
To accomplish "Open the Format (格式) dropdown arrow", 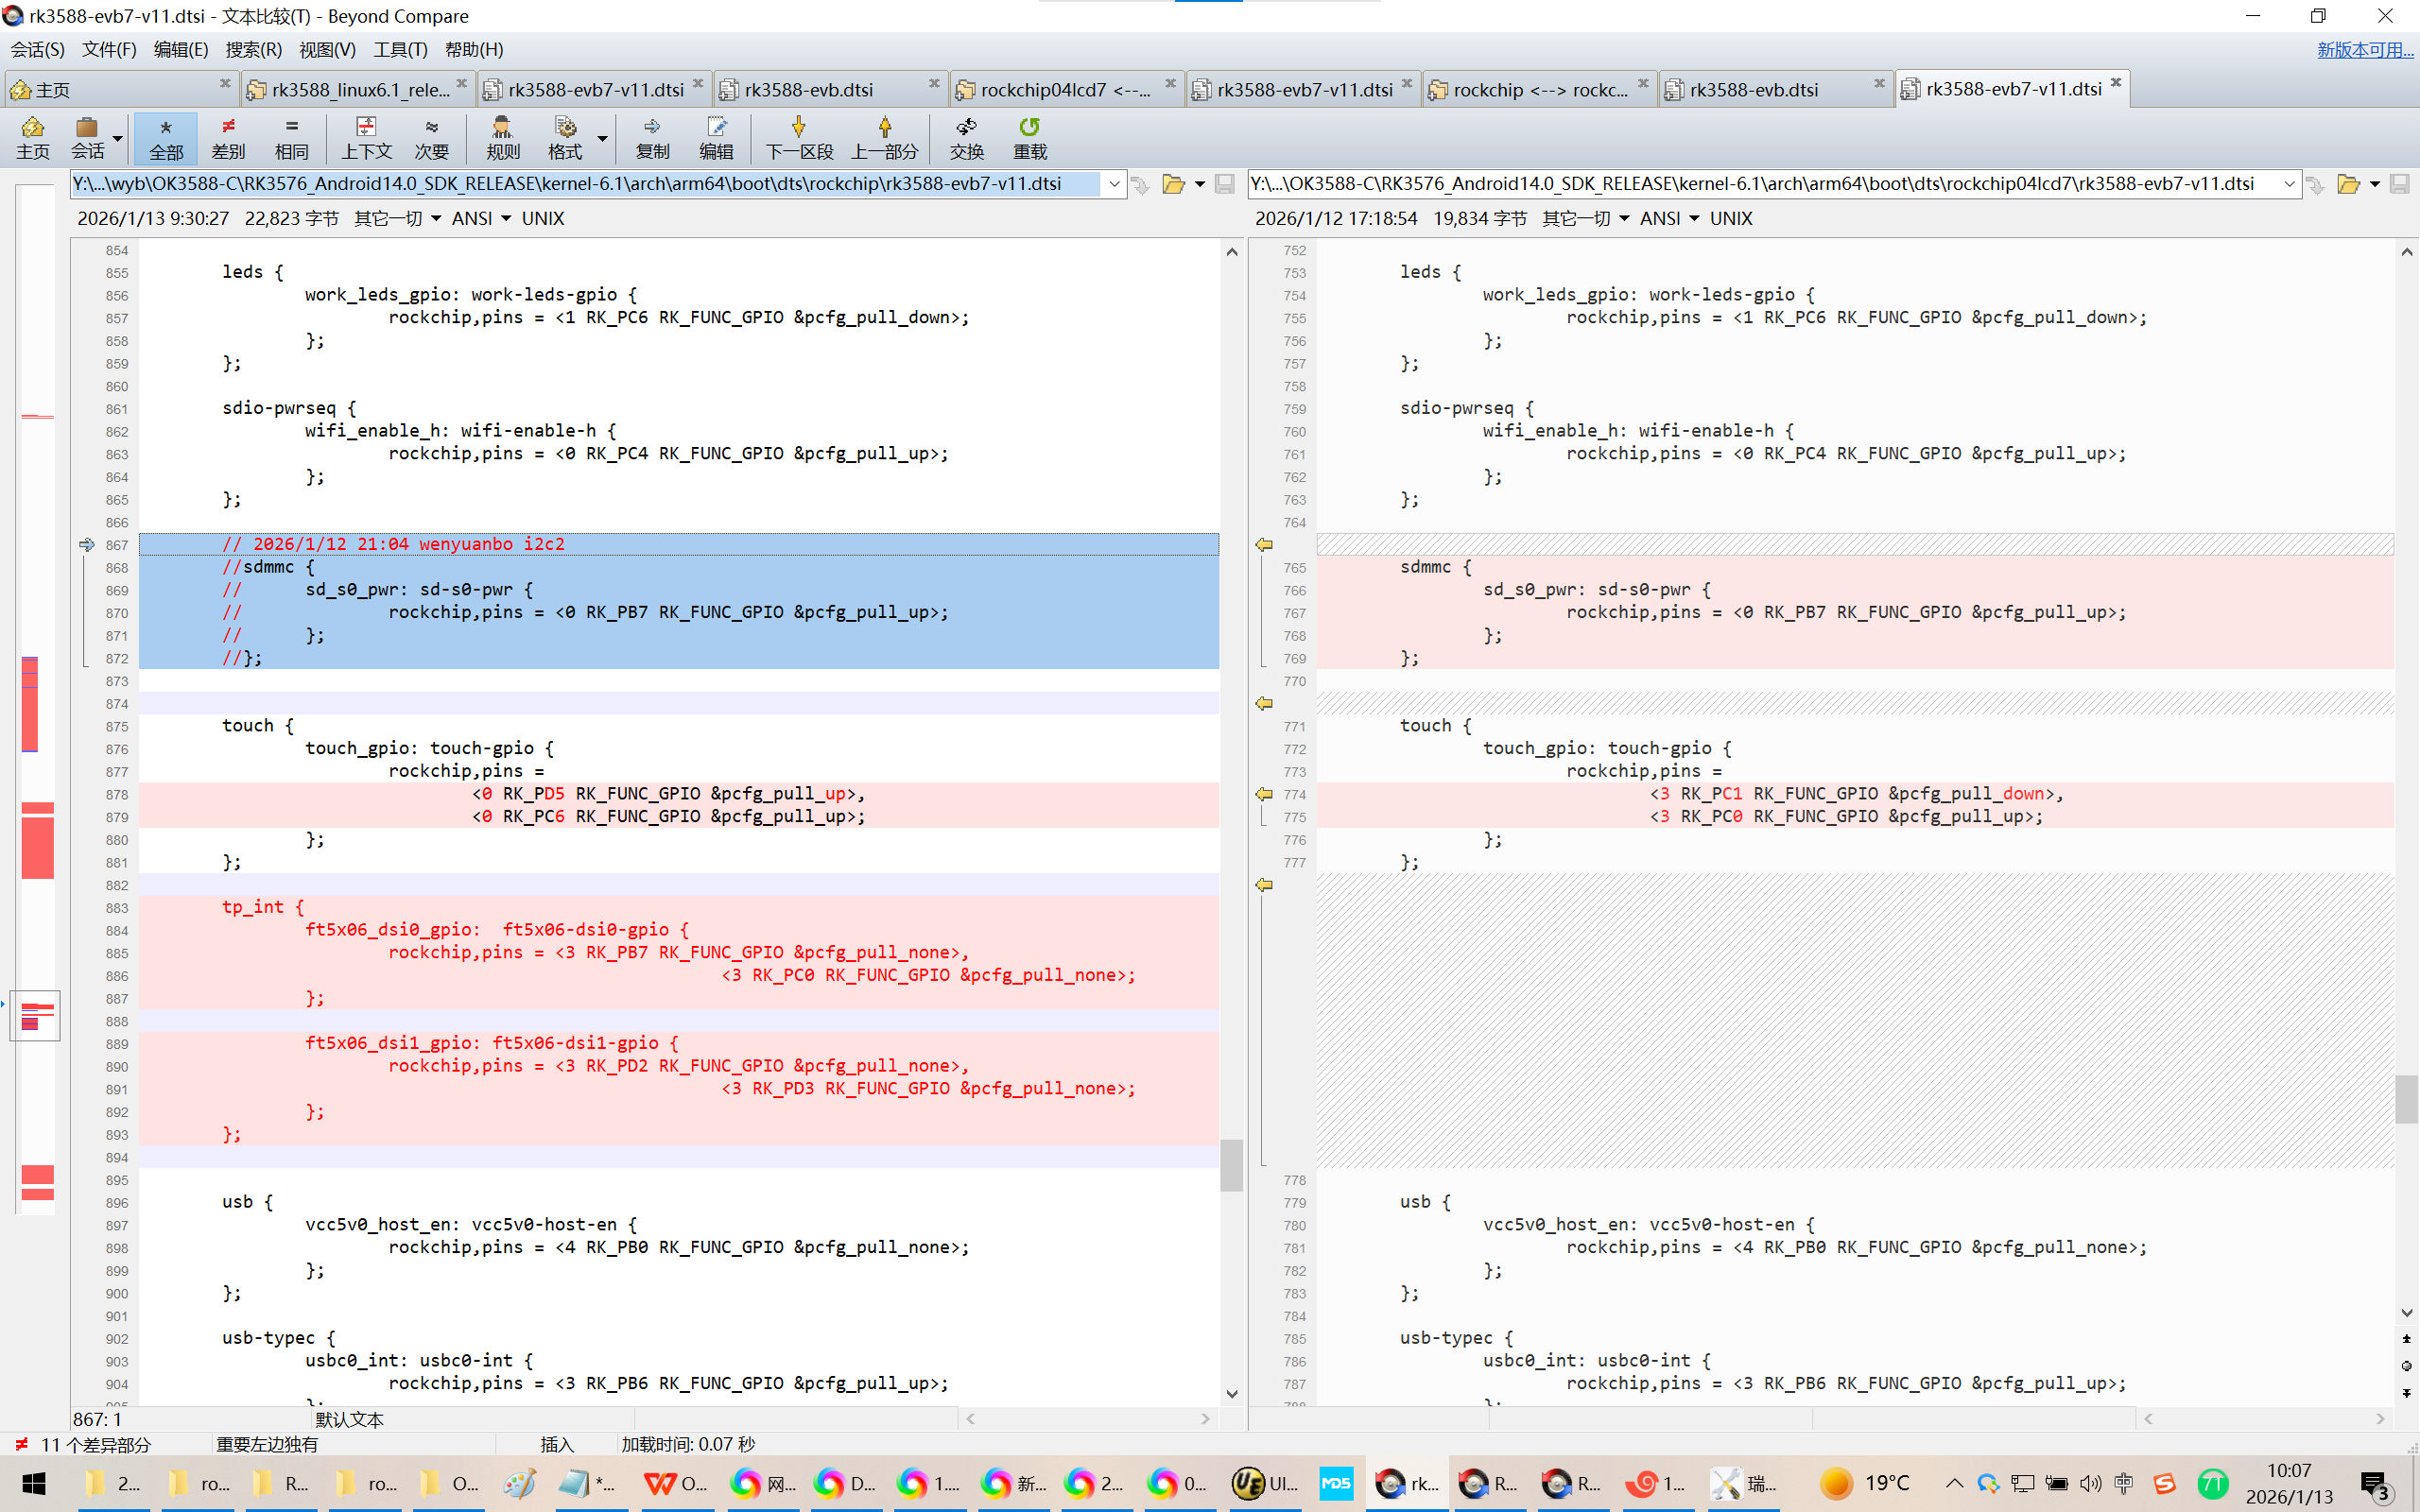I will click(602, 137).
